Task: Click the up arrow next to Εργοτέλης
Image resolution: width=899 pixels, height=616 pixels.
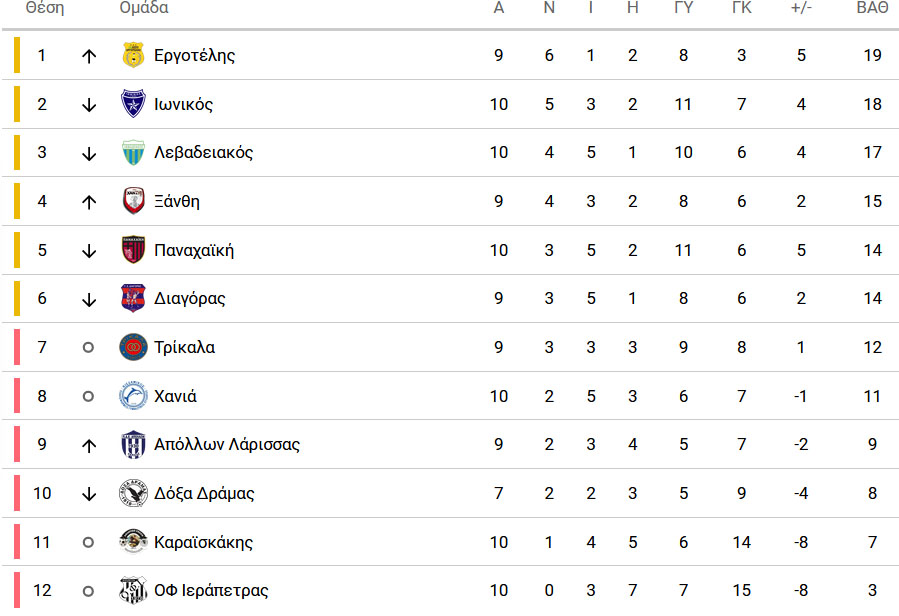Action: [x=88, y=56]
